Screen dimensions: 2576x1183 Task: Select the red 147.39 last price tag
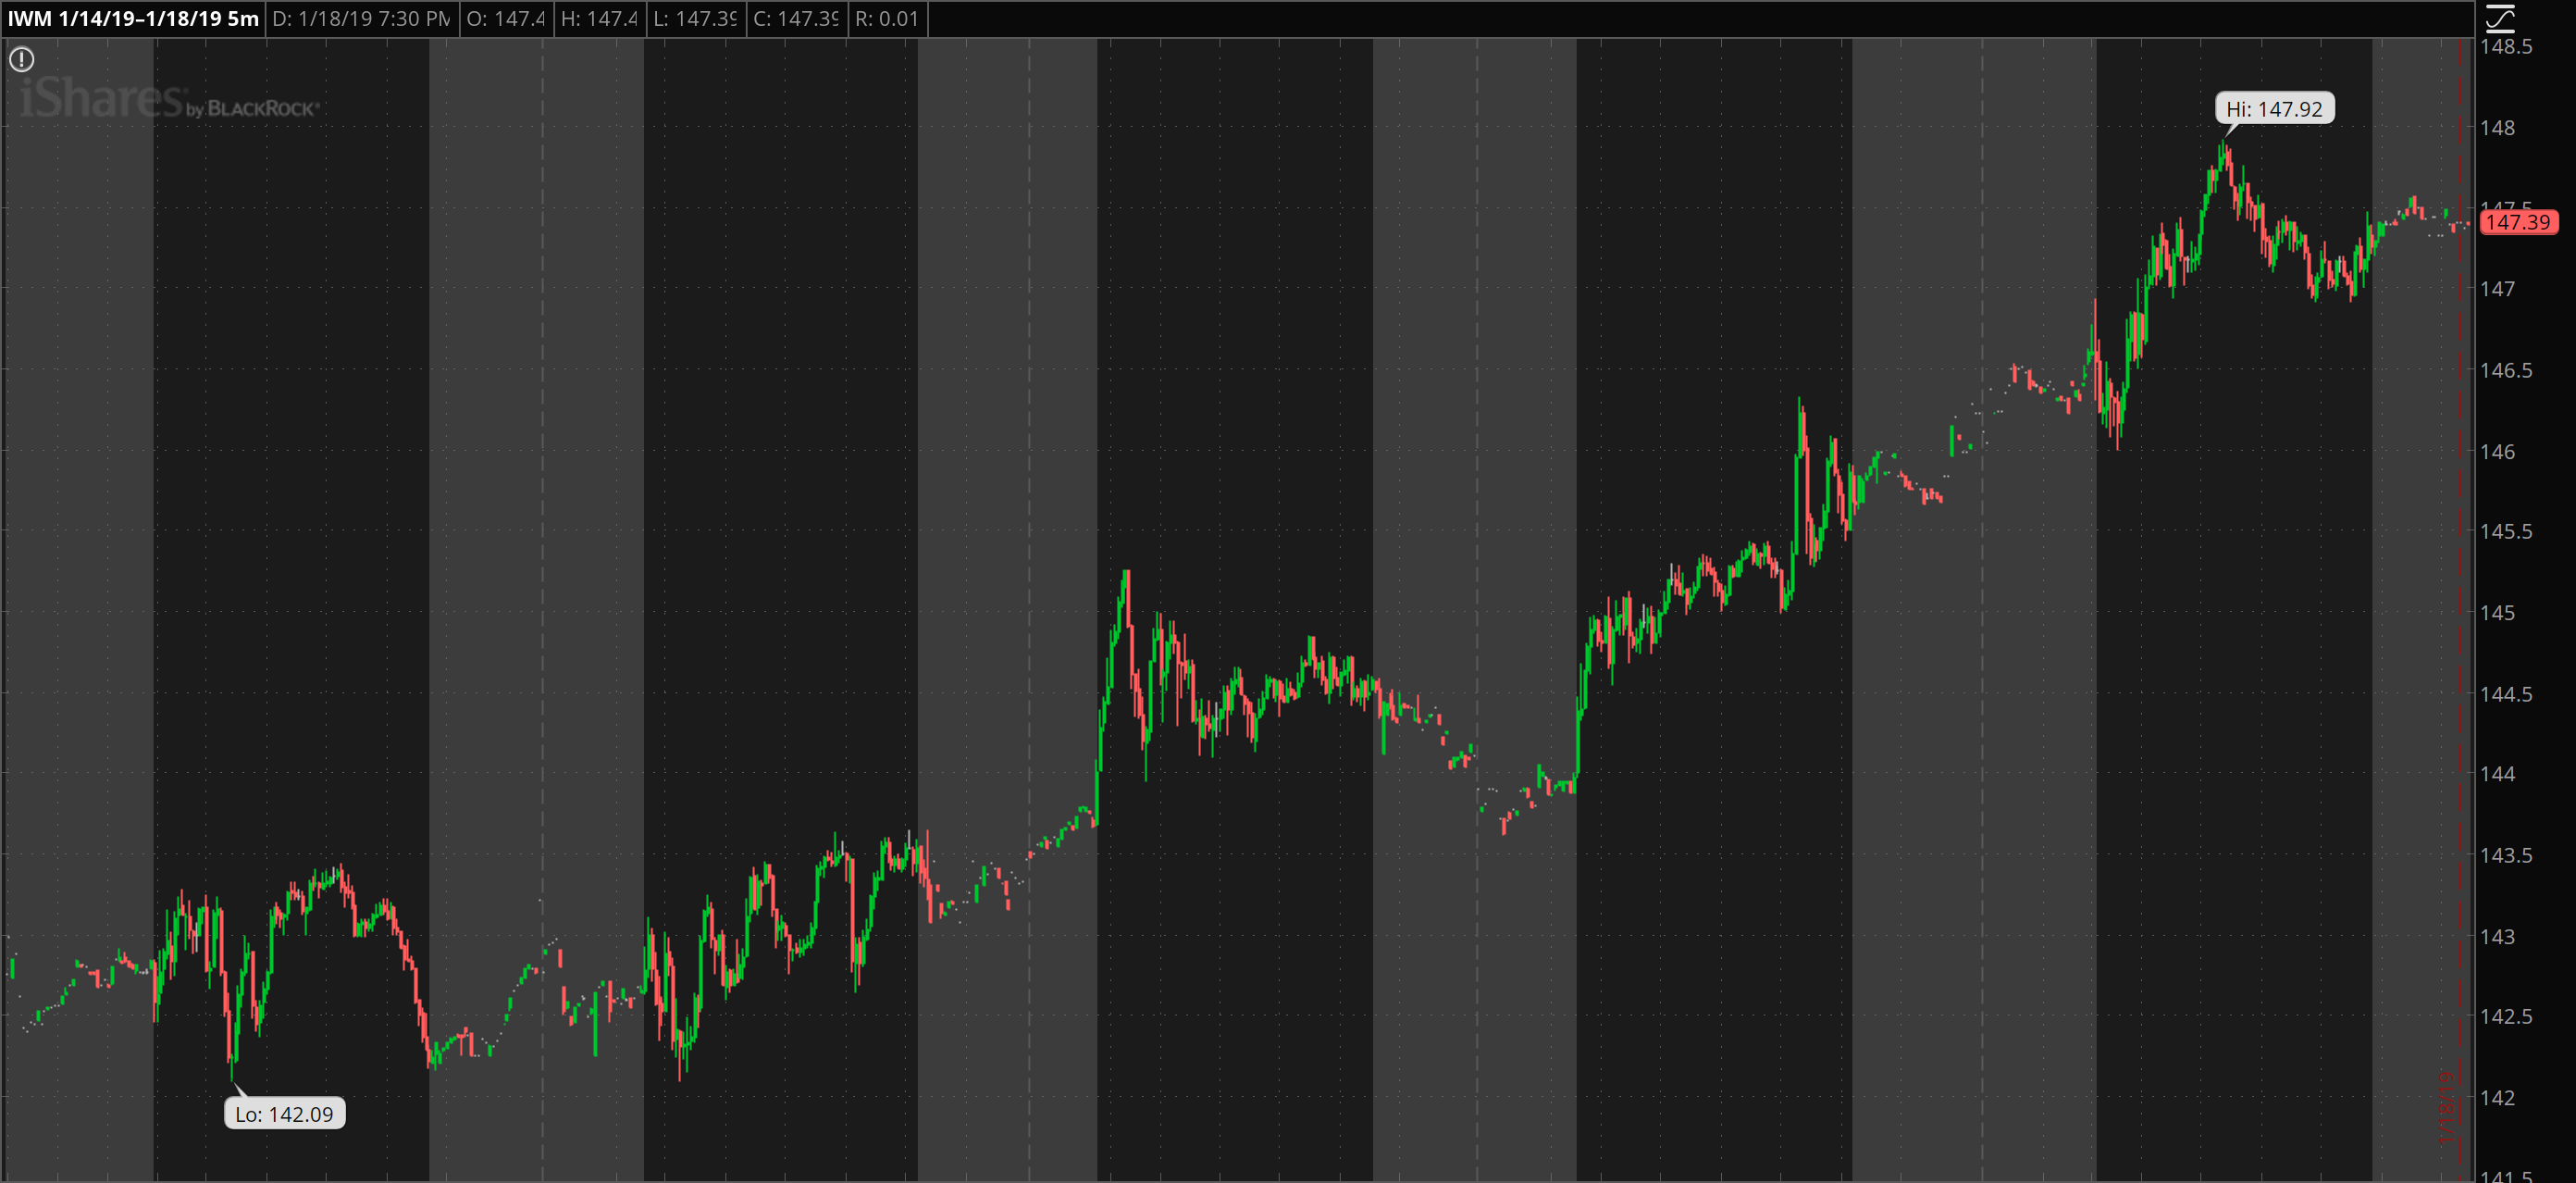point(2521,224)
